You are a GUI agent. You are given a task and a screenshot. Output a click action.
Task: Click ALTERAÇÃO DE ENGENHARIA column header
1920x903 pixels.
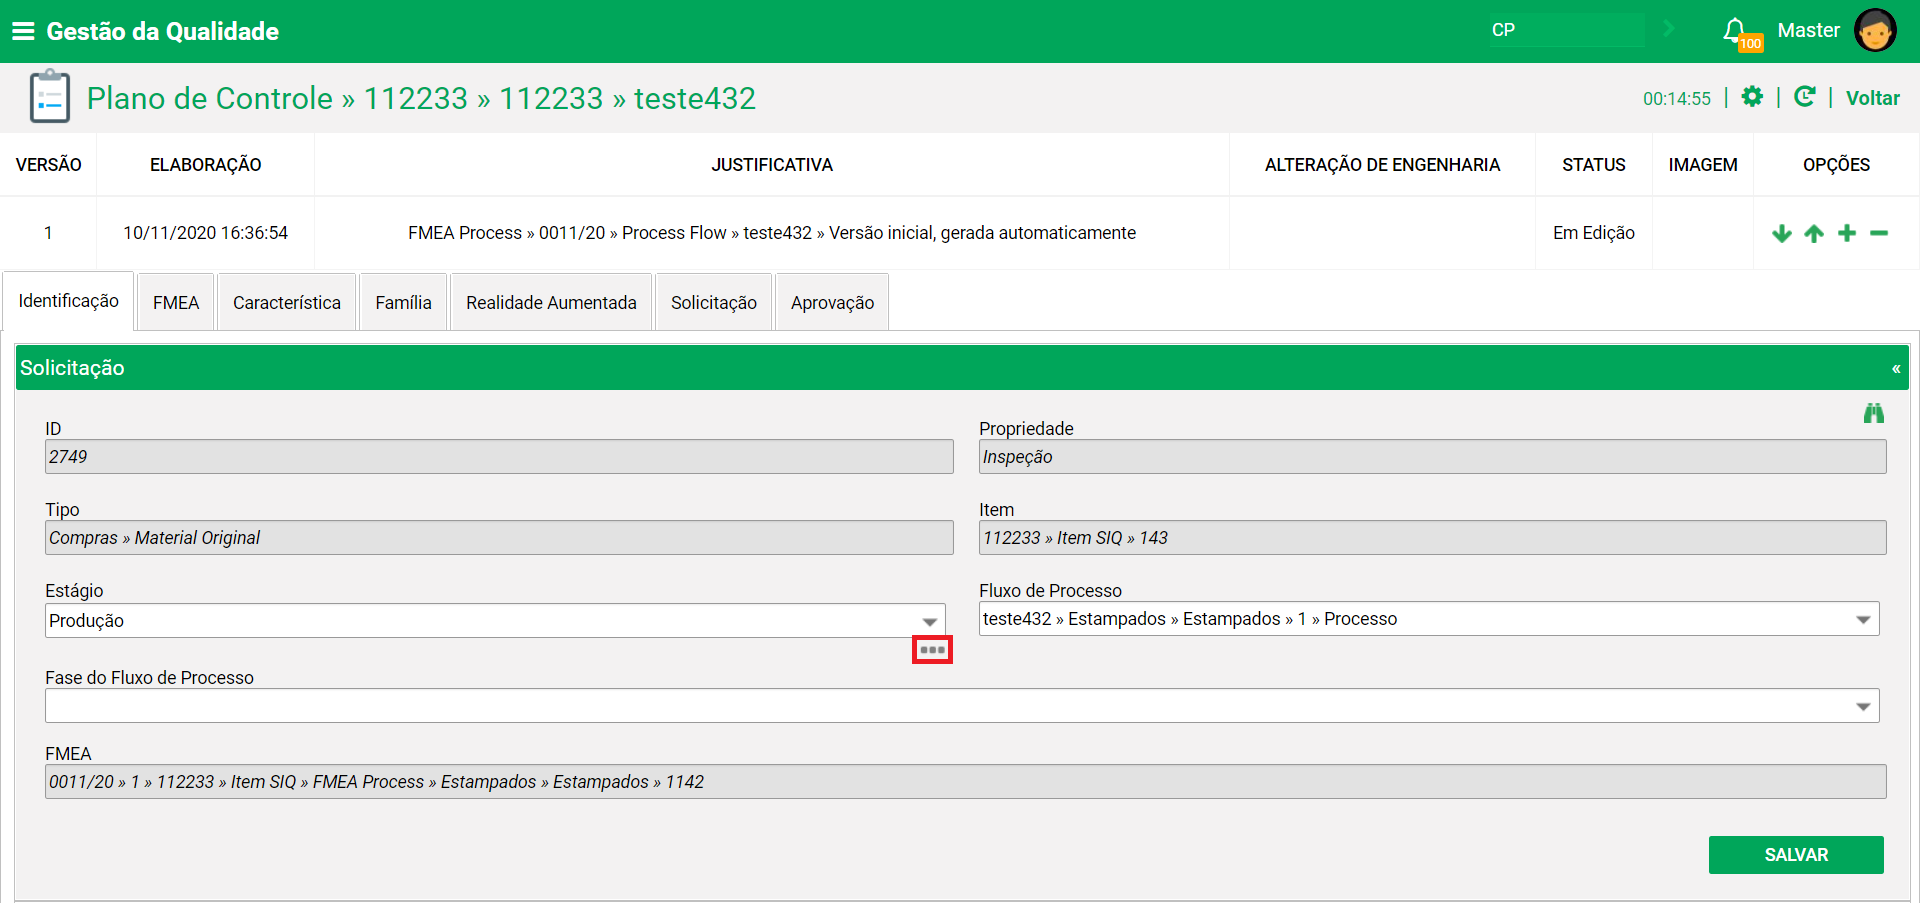[1382, 165]
